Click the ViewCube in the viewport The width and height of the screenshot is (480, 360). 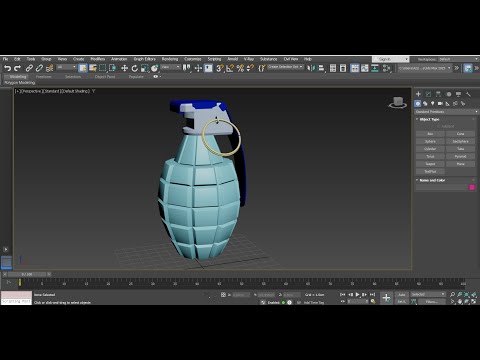pyautogui.click(x=398, y=102)
